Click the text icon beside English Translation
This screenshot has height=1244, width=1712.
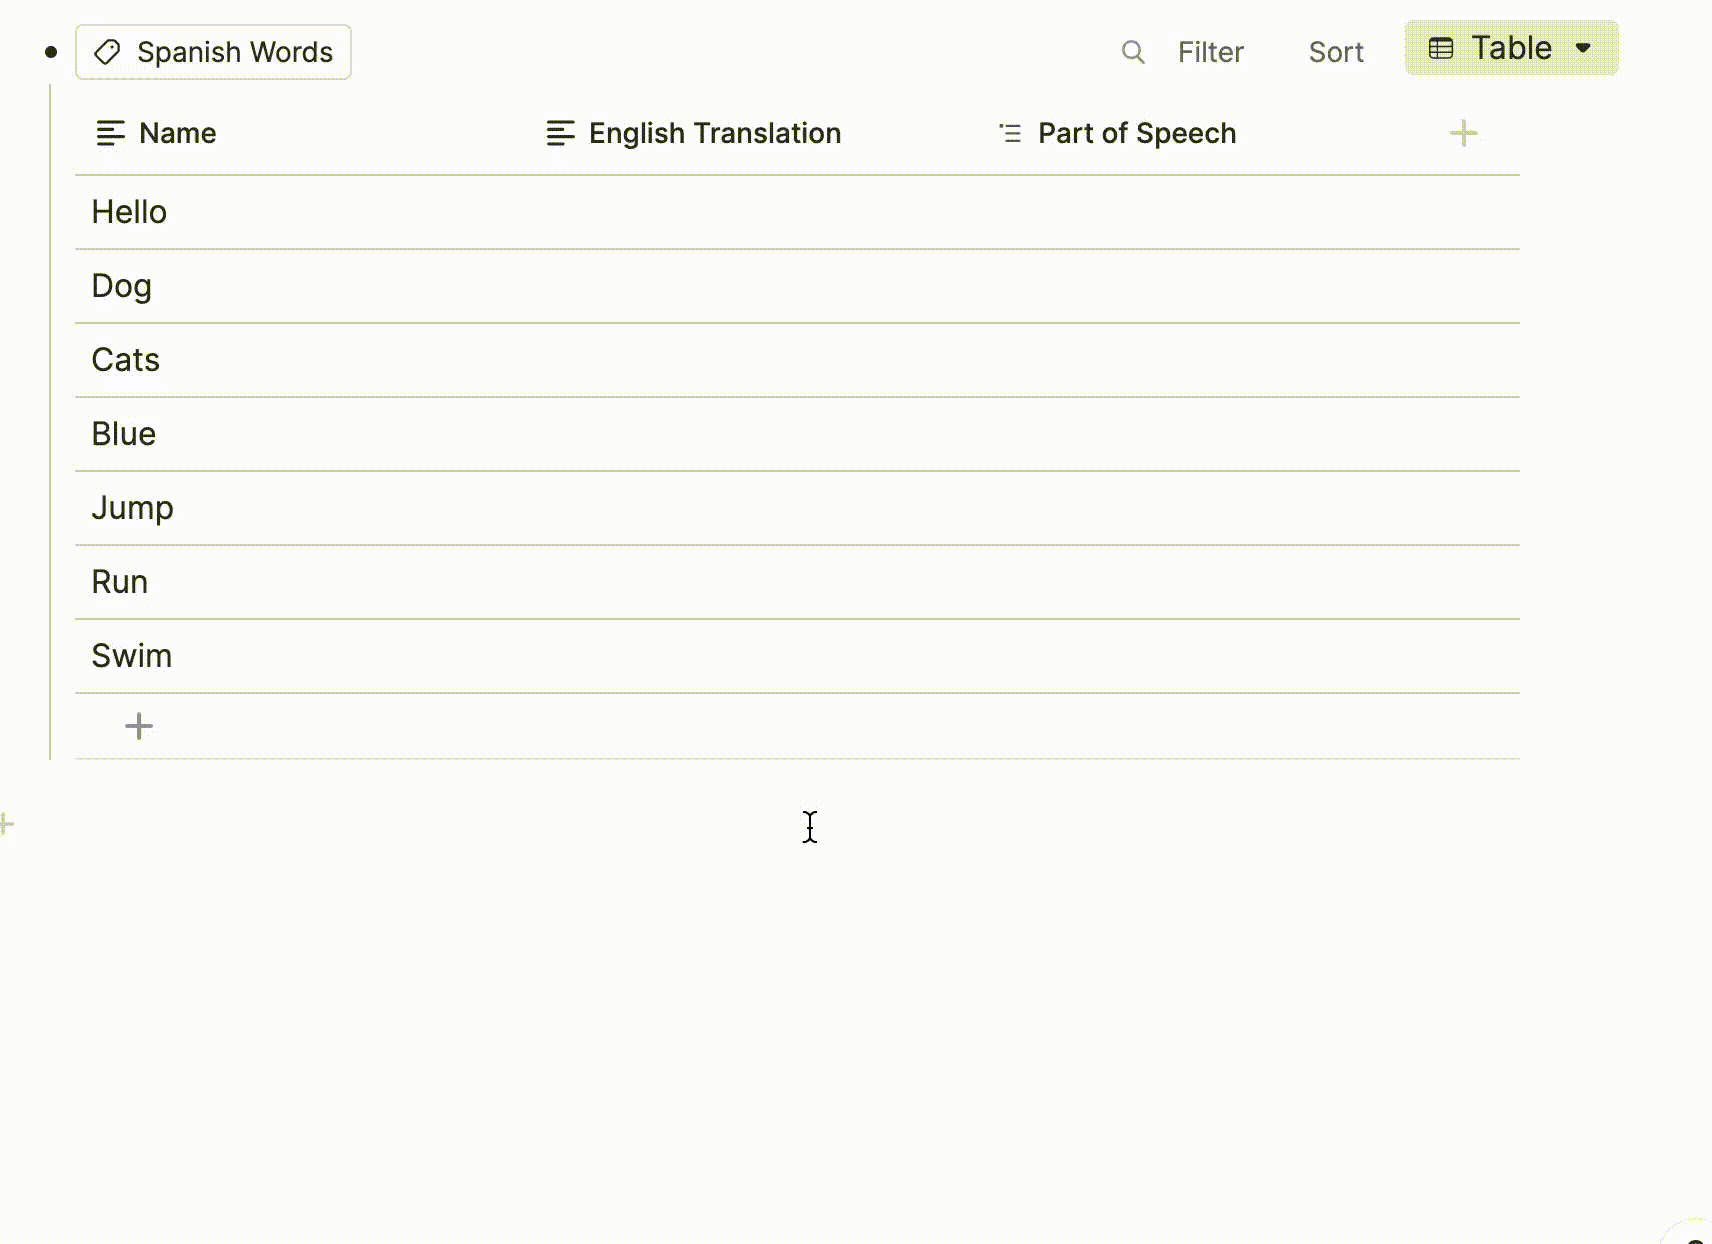pos(560,132)
